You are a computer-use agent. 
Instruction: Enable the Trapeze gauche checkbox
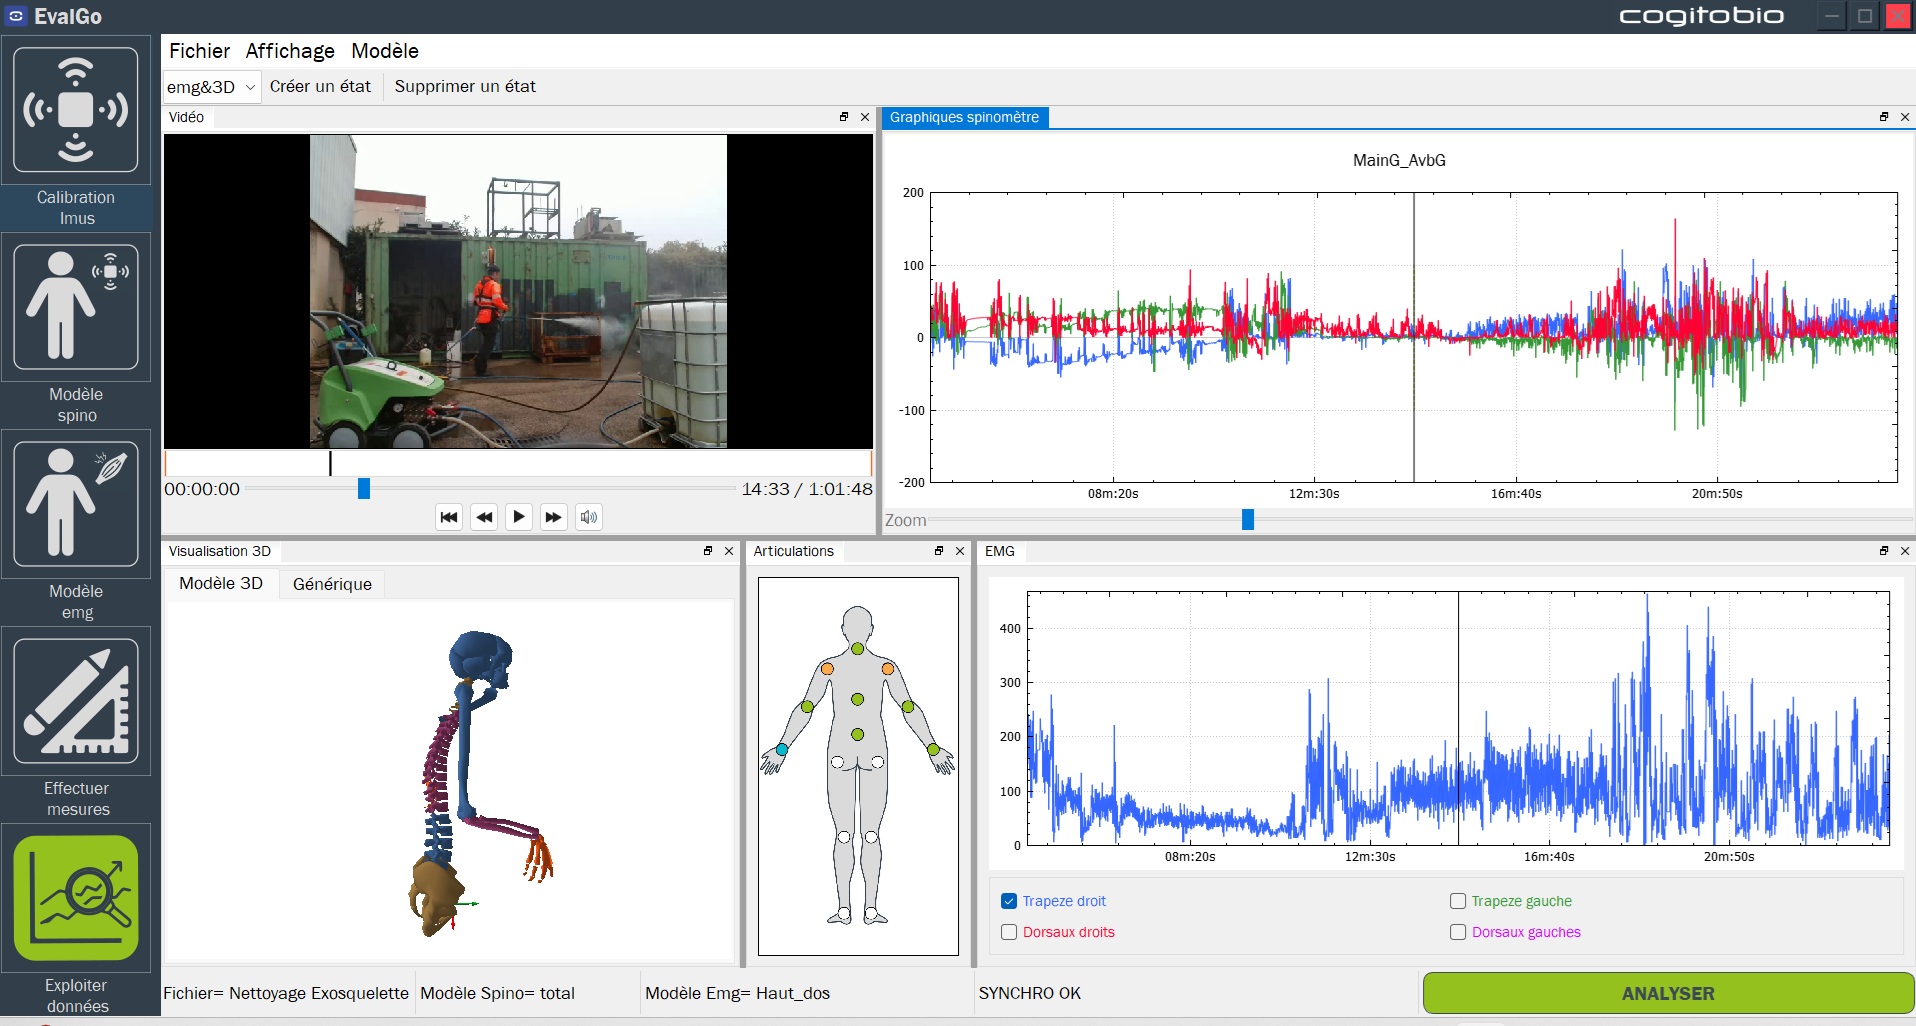click(1458, 901)
